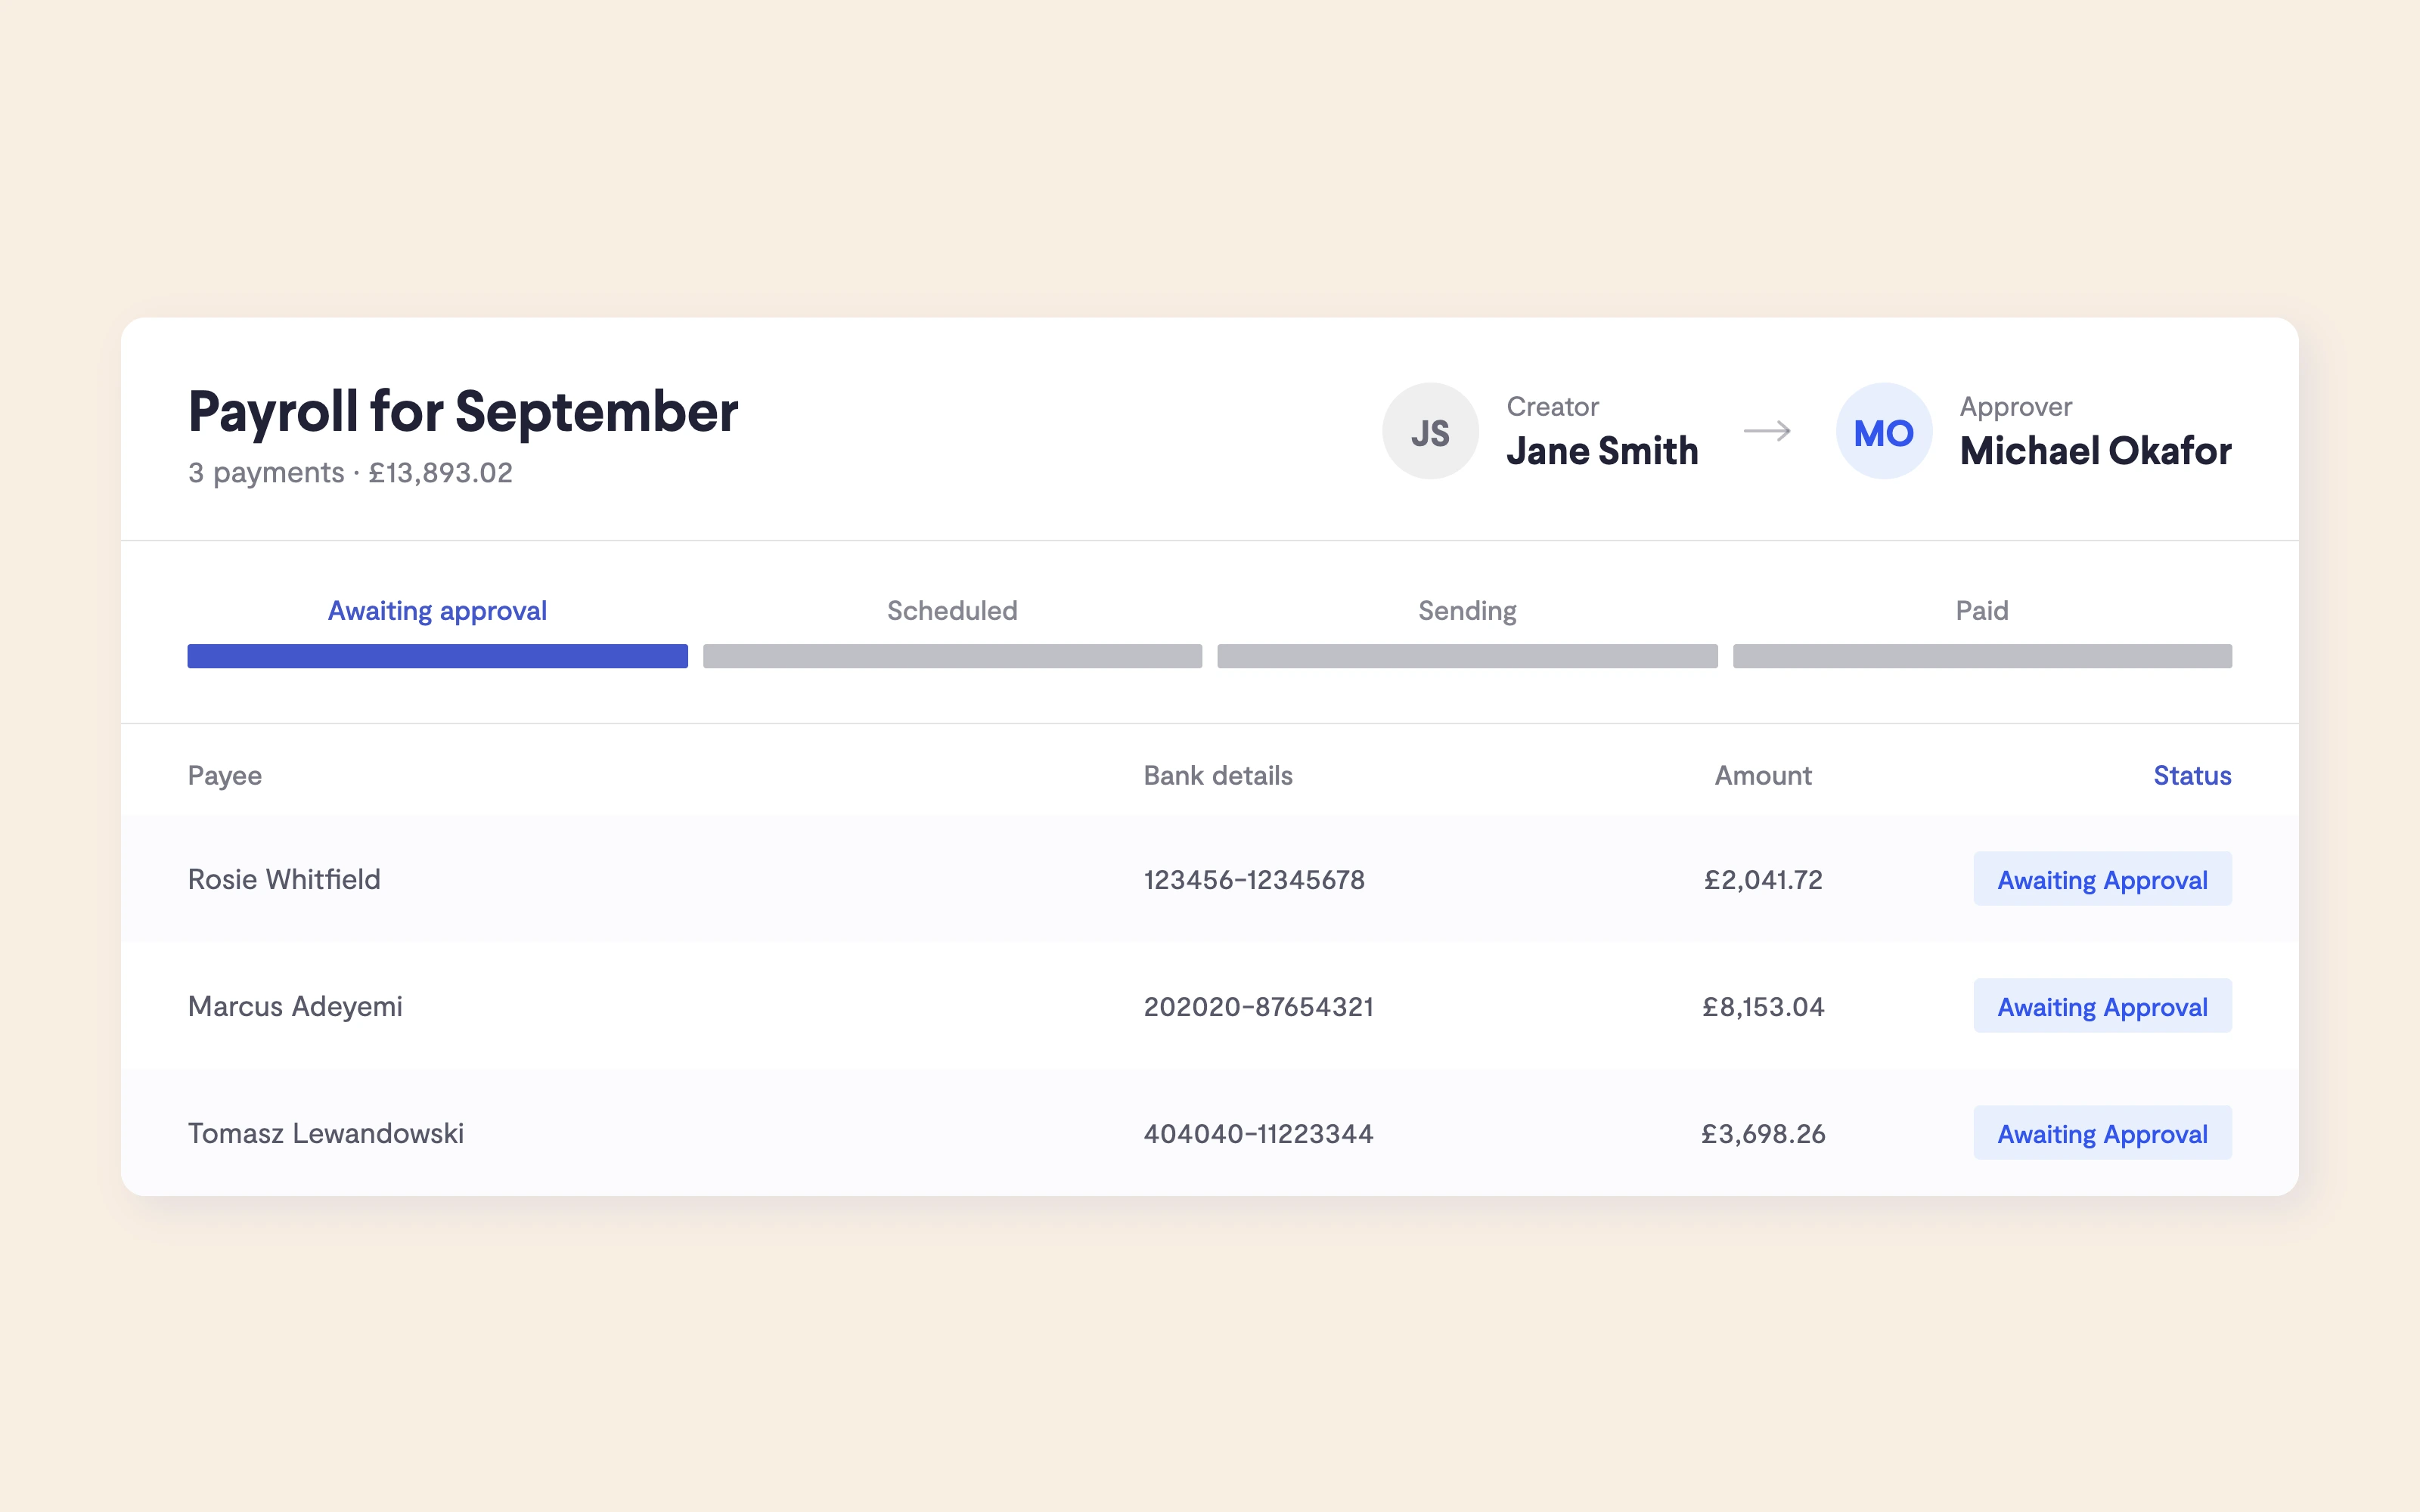Click creator name Jane Smith
The height and width of the screenshot is (1512, 2420).
click(1602, 451)
